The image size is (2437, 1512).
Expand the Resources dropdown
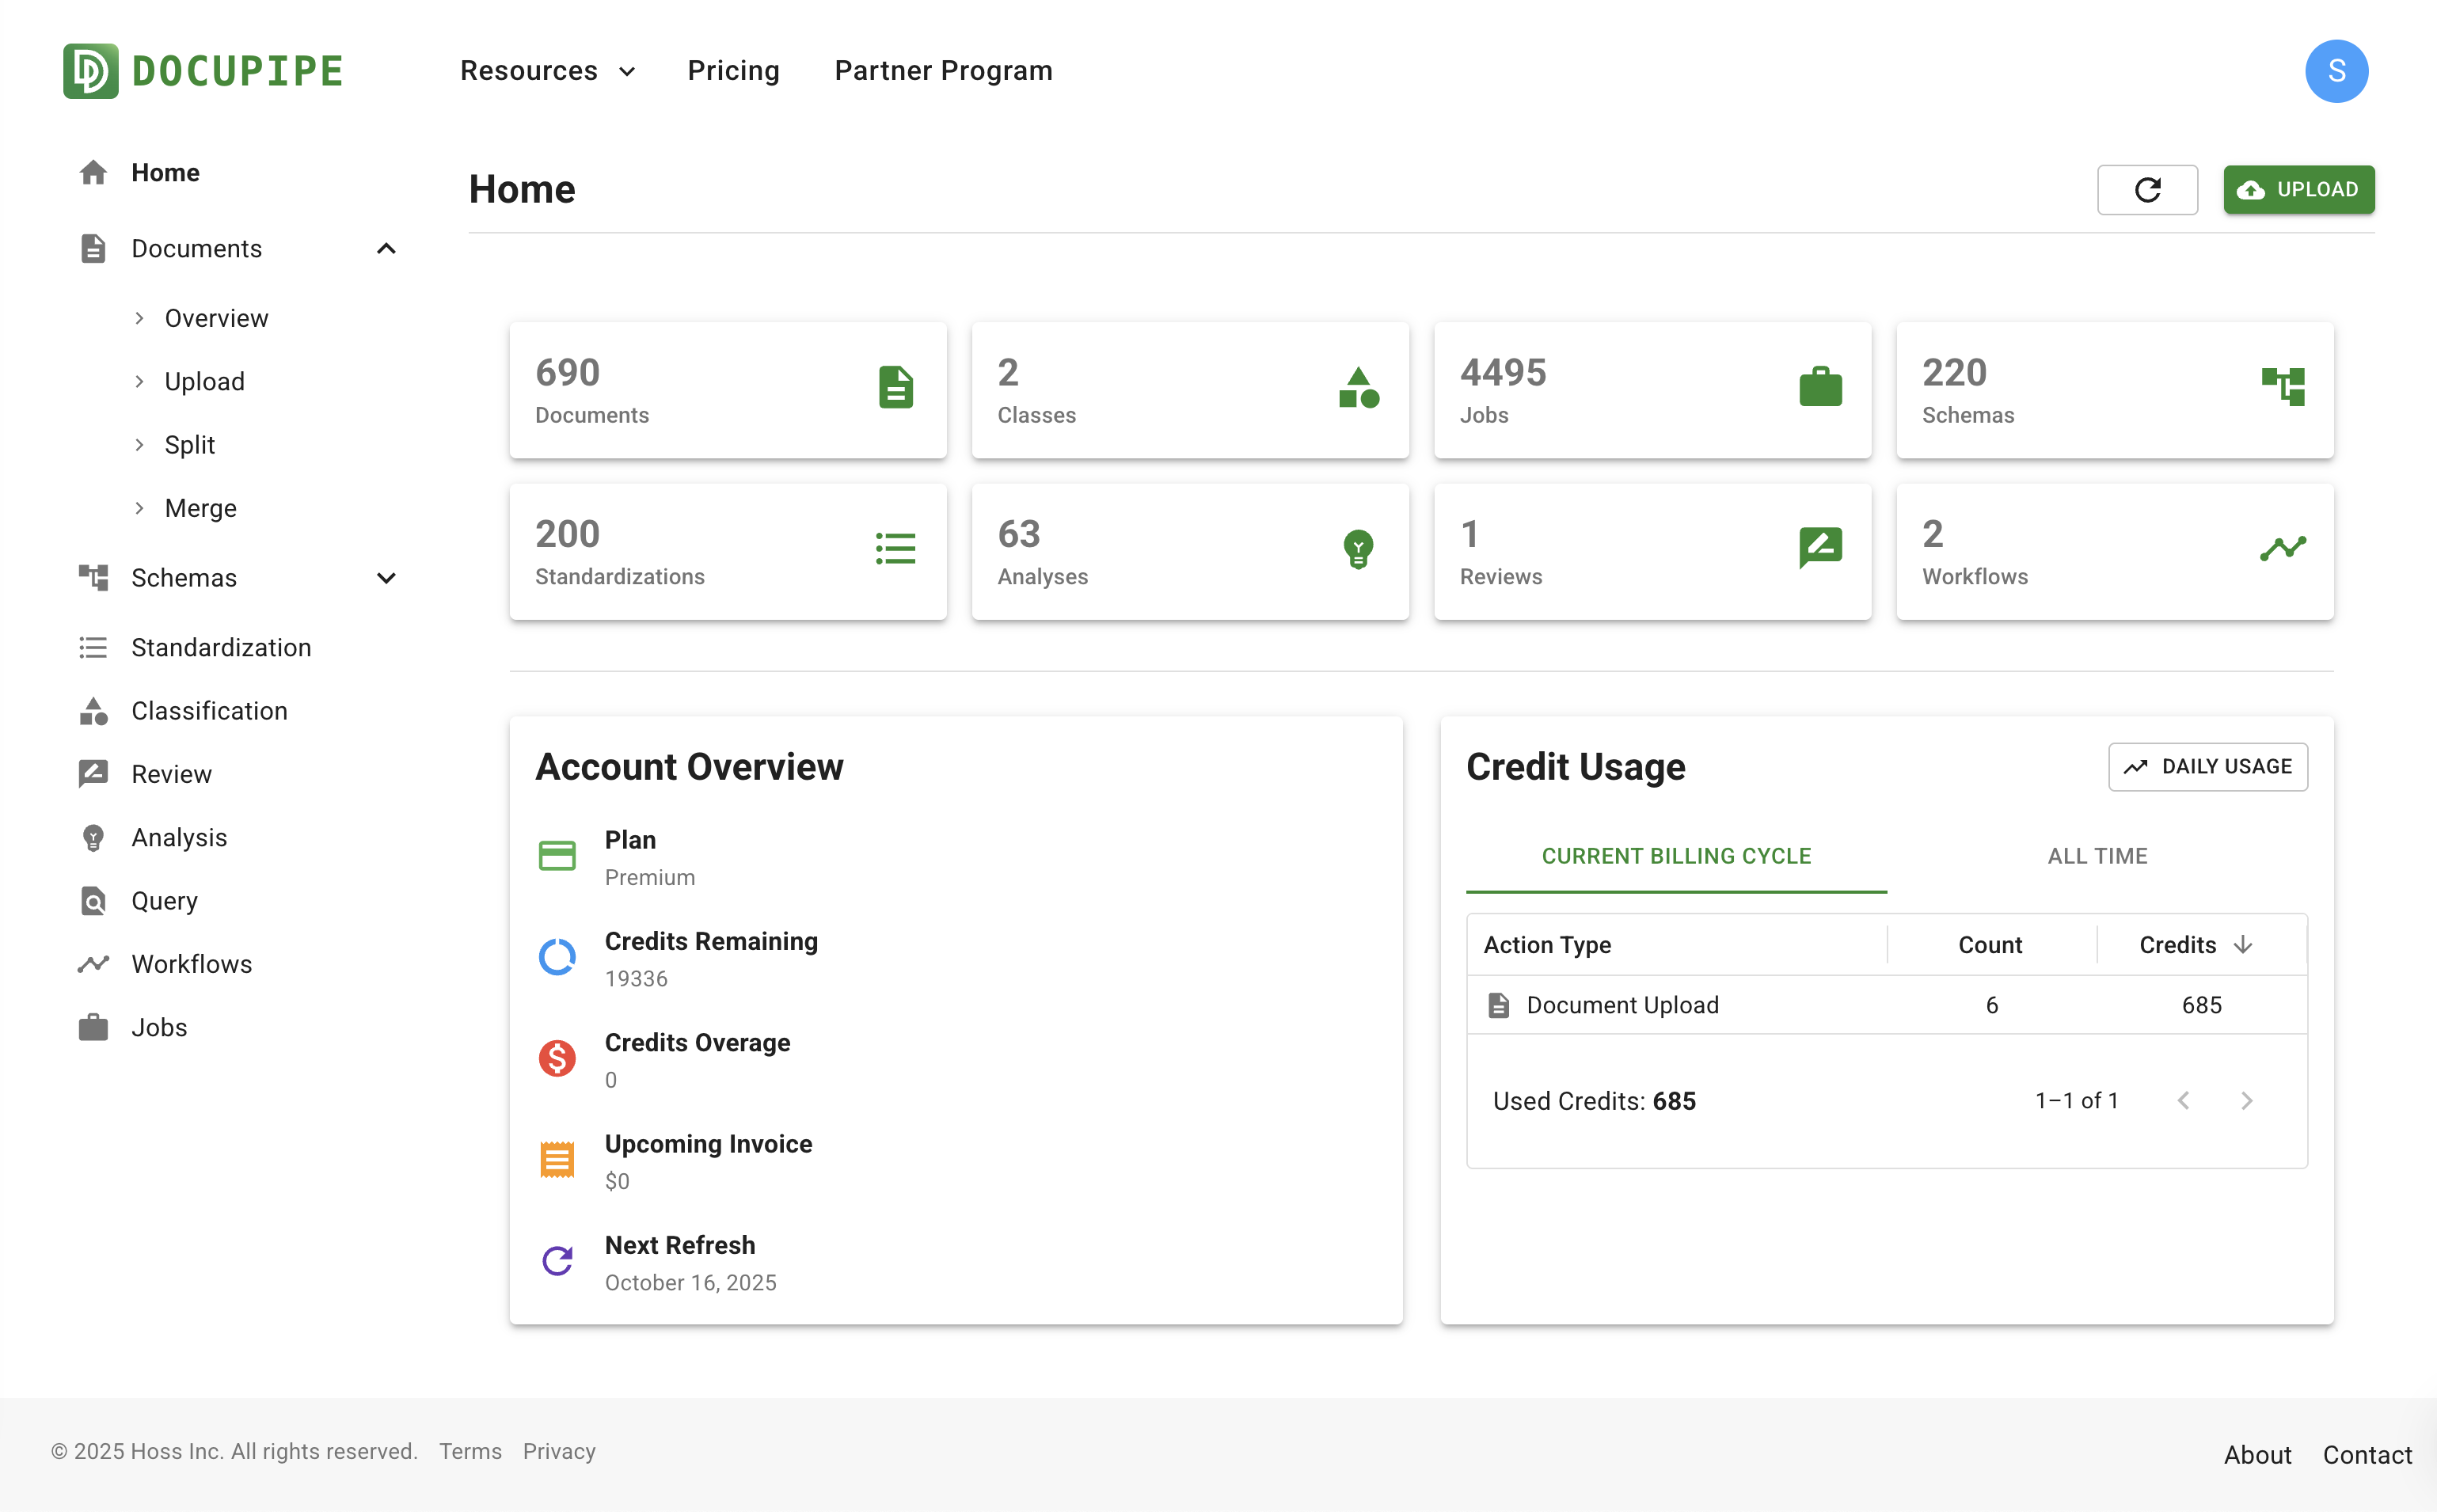(x=548, y=70)
